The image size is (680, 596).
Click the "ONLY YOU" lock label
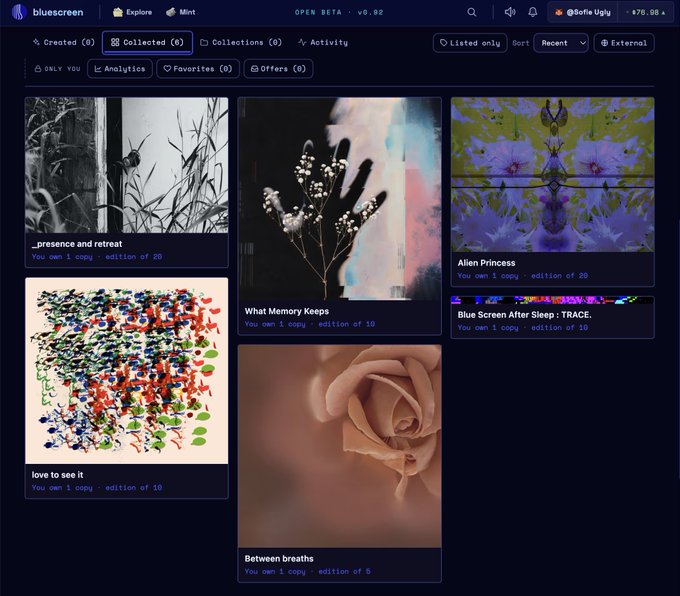[x=57, y=69]
